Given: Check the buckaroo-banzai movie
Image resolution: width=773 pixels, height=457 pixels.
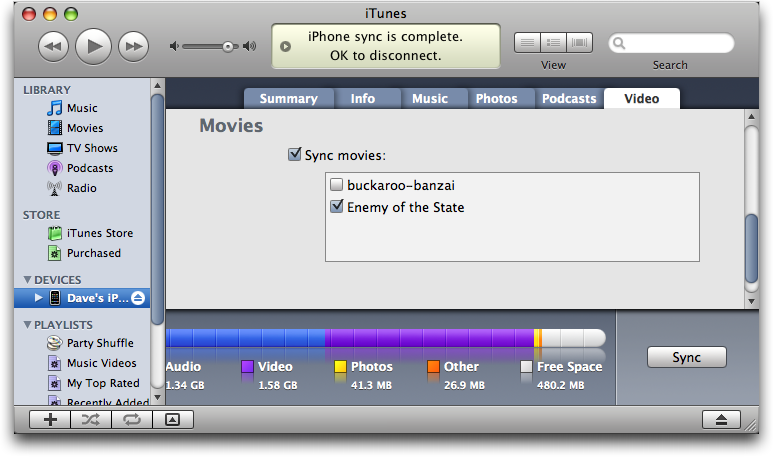Looking at the screenshot, I should (336, 185).
